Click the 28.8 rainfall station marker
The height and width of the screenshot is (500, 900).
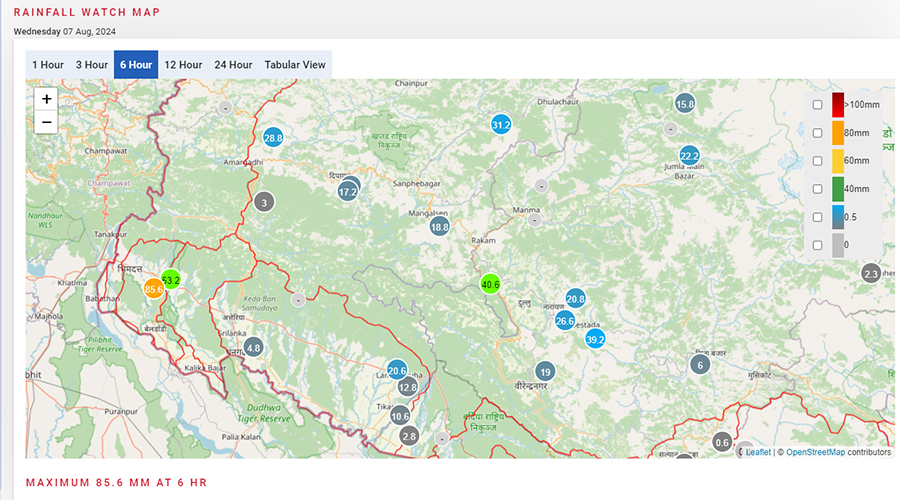click(273, 138)
